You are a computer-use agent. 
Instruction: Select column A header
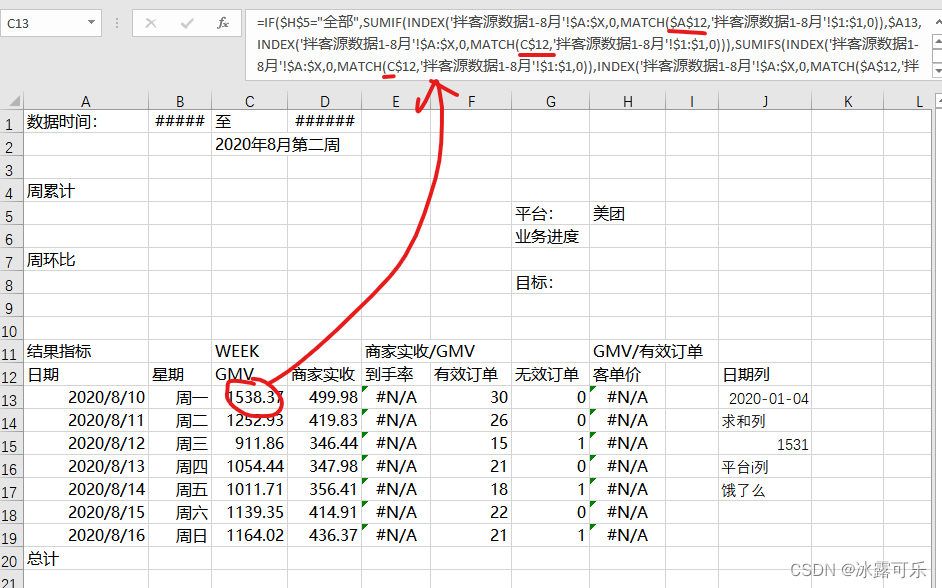click(86, 102)
